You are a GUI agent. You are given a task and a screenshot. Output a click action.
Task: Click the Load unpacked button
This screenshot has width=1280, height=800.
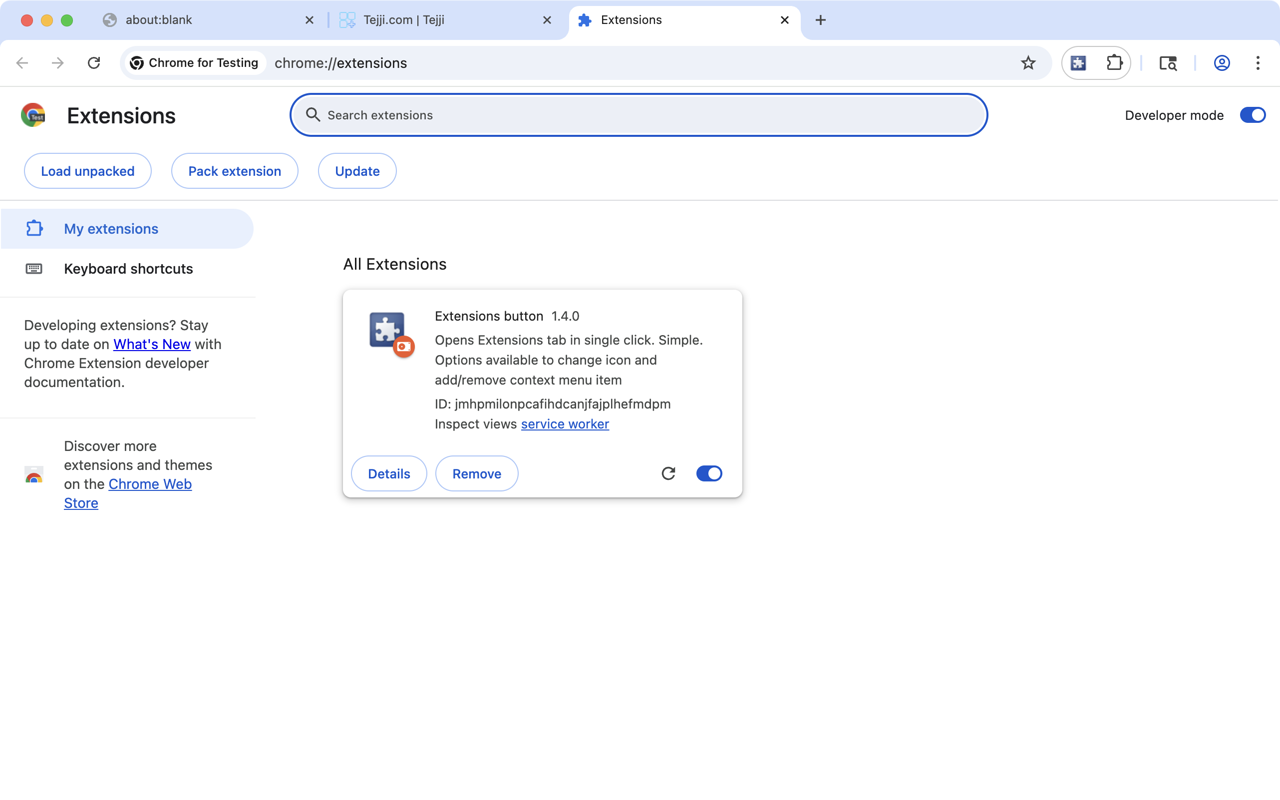tap(87, 170)
